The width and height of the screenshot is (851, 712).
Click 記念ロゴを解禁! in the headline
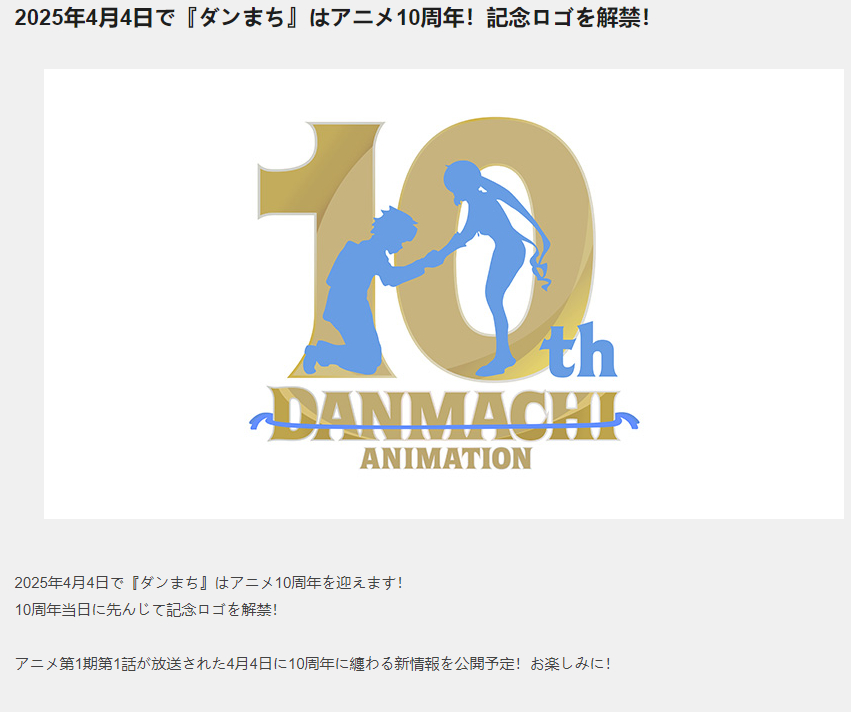tap(568, 18)
